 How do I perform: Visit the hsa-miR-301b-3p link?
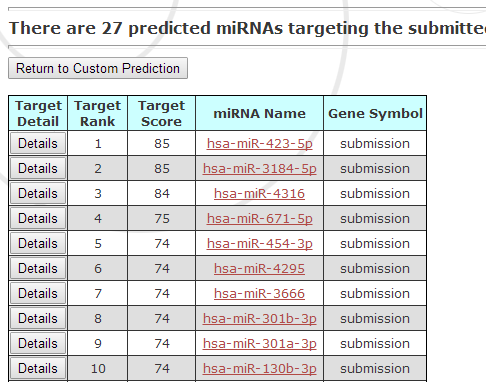[260, 319]
